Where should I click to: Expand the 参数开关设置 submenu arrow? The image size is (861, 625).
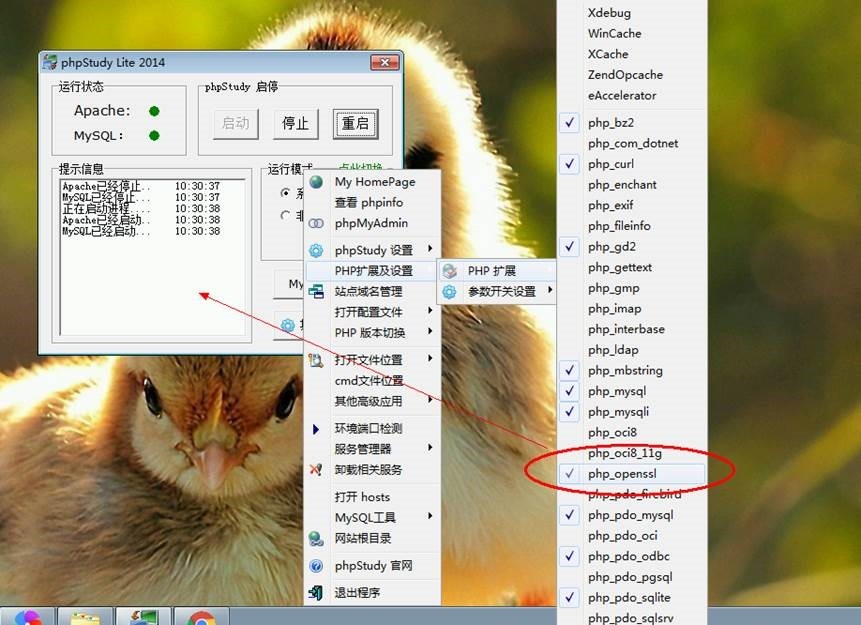549,292
